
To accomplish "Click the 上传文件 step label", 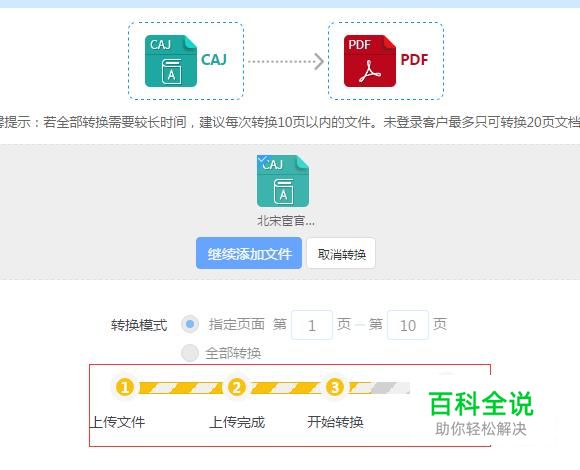I will pos(118,422).
